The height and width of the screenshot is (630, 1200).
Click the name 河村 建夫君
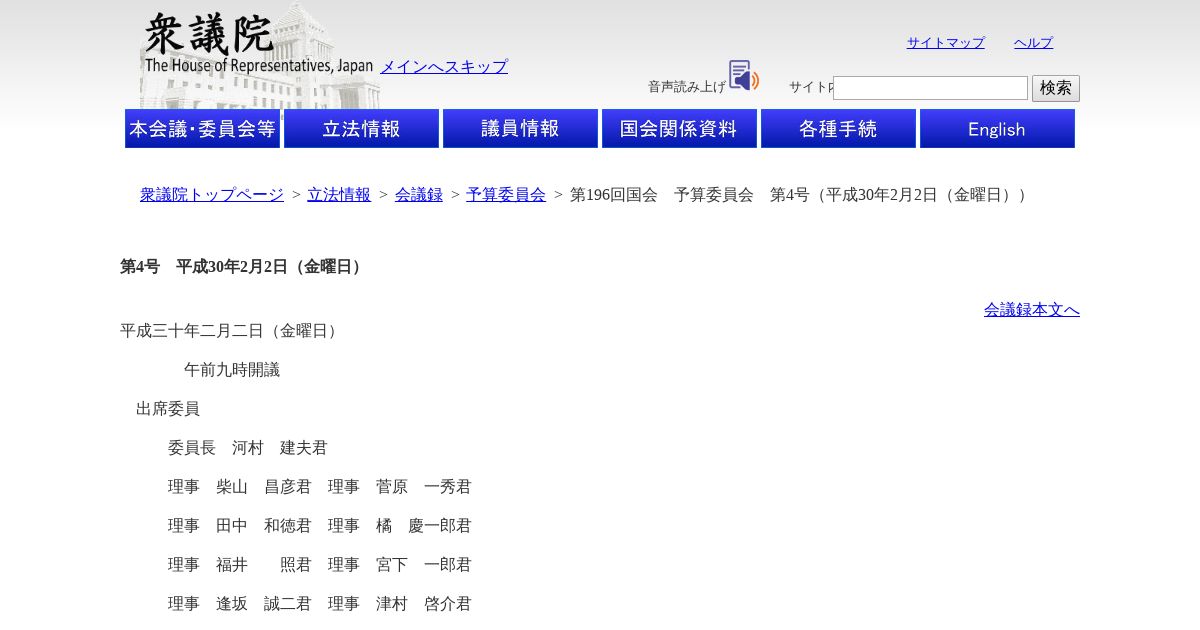280,448
